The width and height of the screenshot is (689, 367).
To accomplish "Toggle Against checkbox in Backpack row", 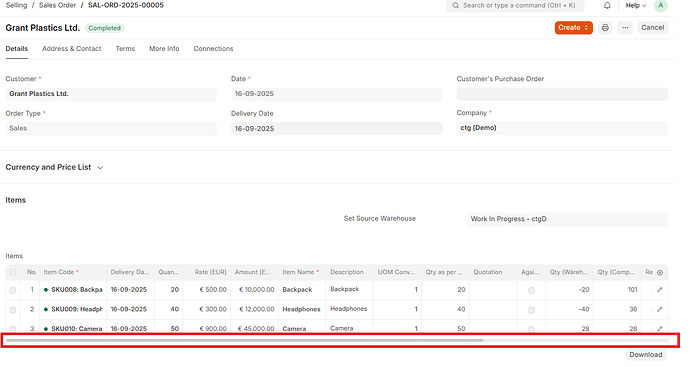I will point(531,290).
